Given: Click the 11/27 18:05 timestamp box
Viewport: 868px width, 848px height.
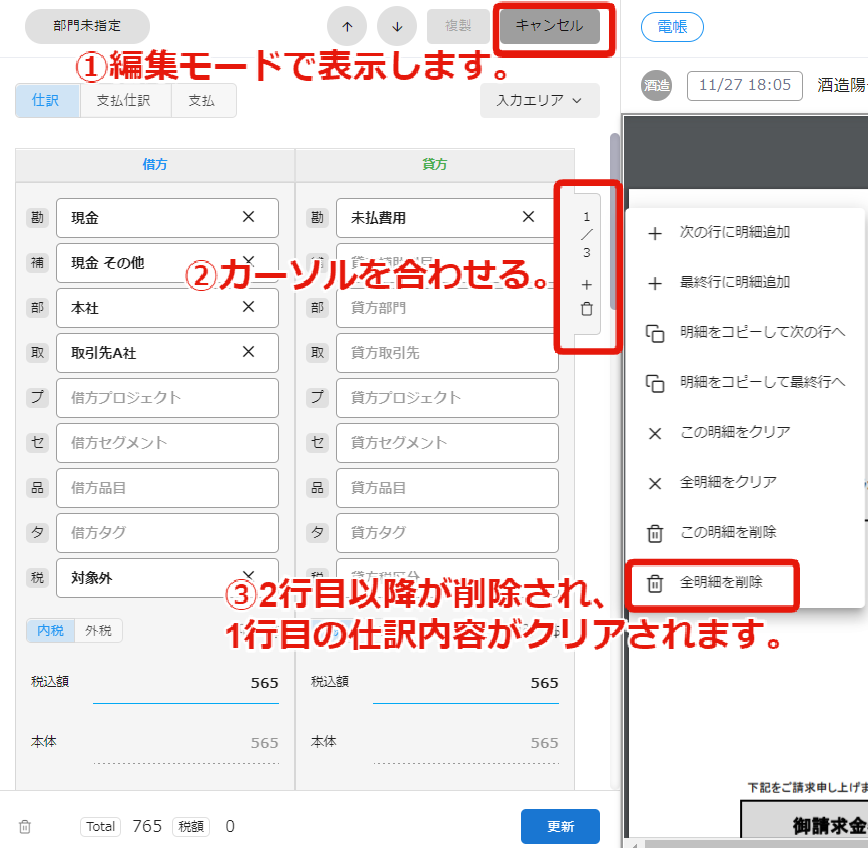Looking at the screenshot, I should 745,85.
